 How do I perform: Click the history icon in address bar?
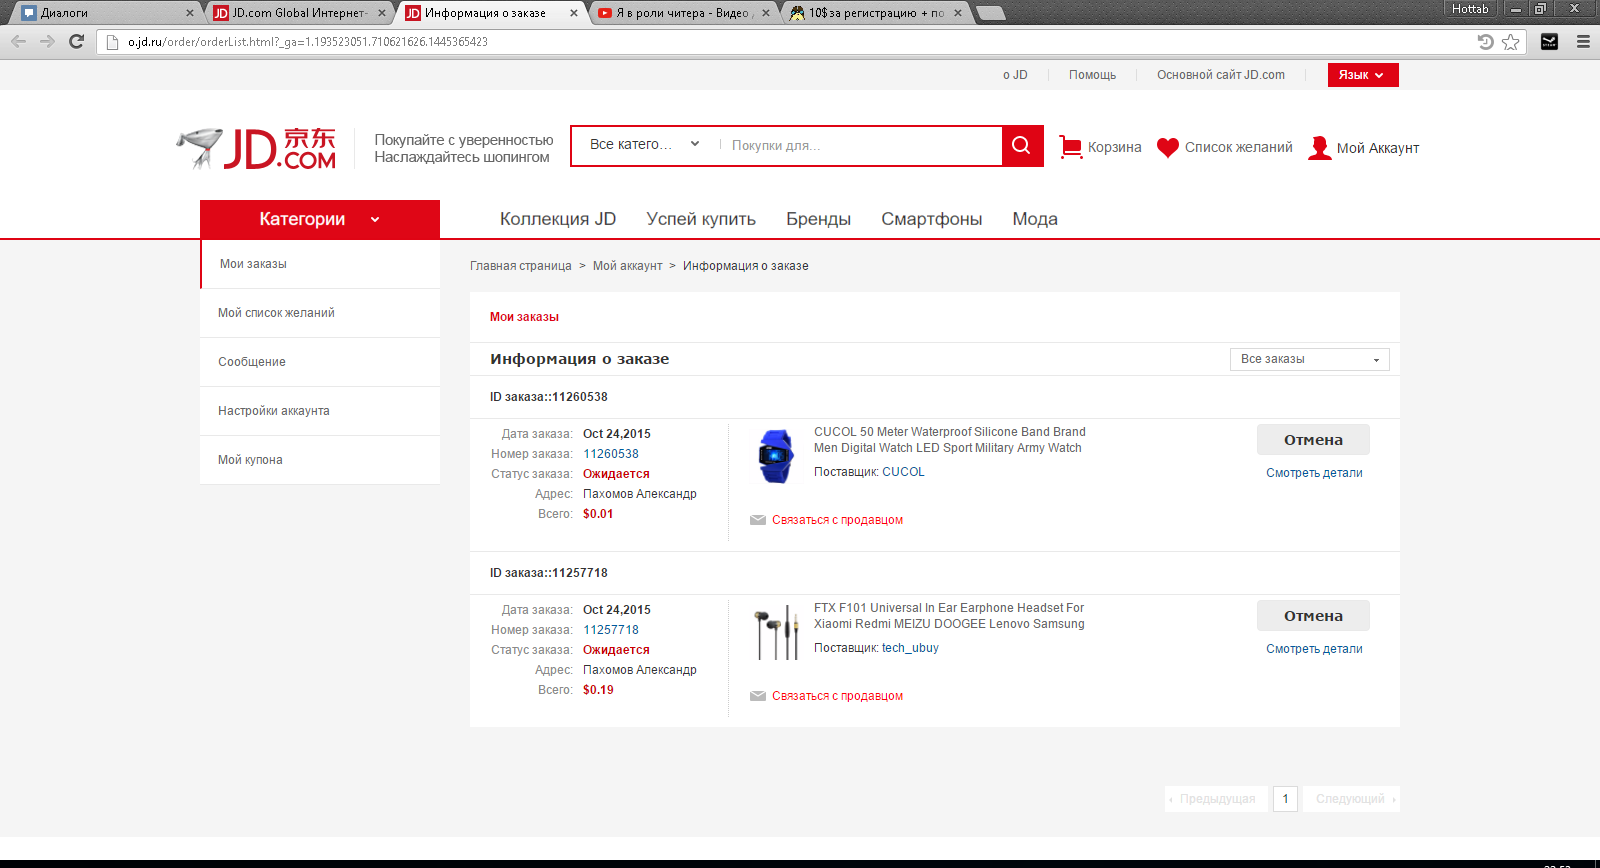click(x=1486, y=42)
